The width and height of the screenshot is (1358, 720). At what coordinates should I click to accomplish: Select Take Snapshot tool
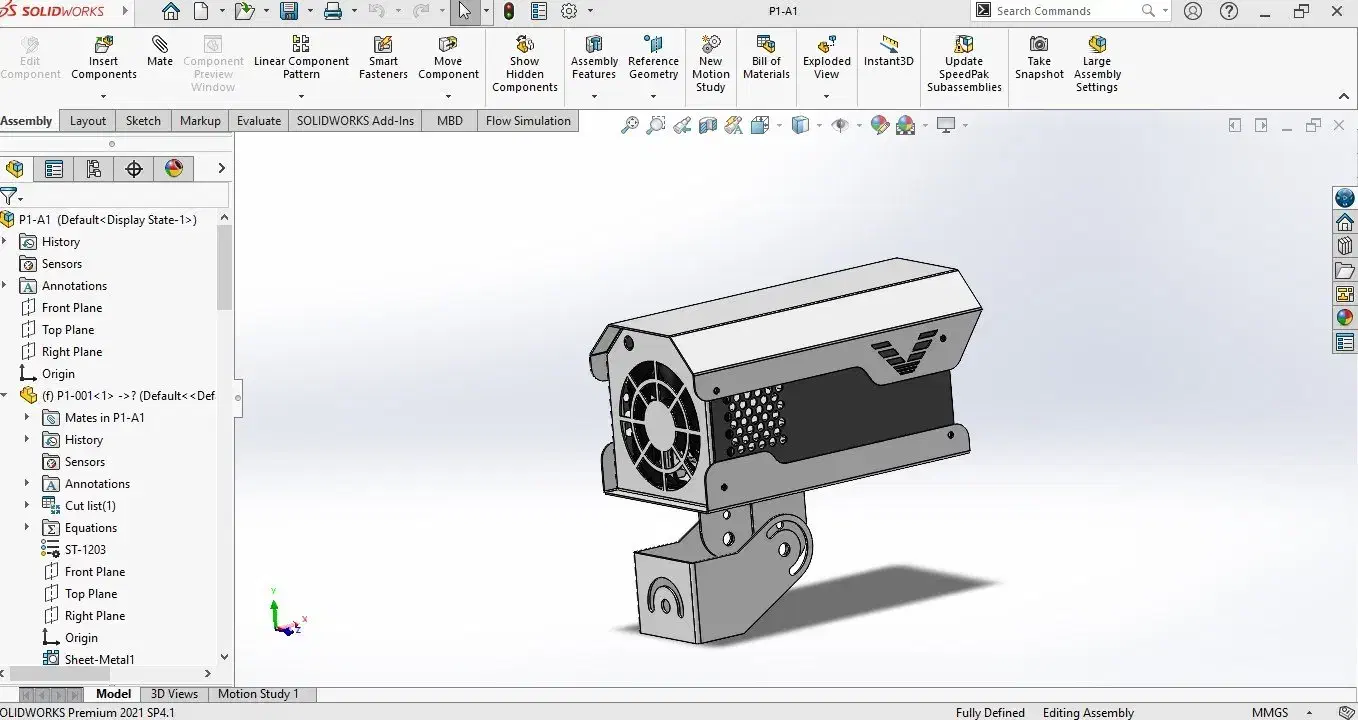(1039, 46)
